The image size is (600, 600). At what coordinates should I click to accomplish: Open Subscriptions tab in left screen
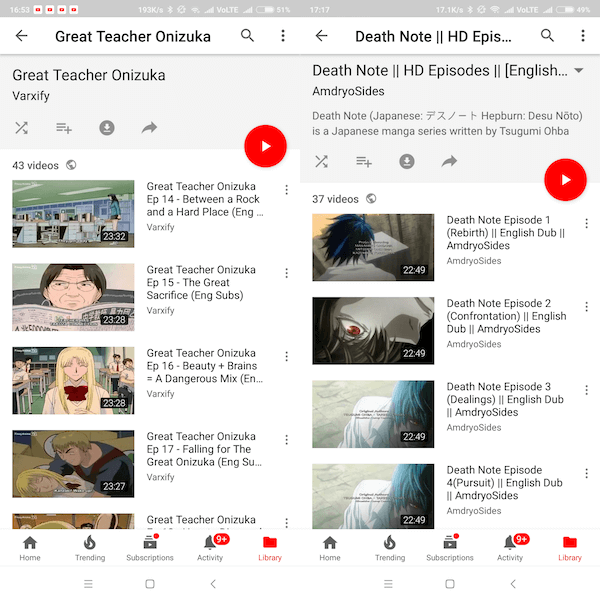[x=150, y=548]
